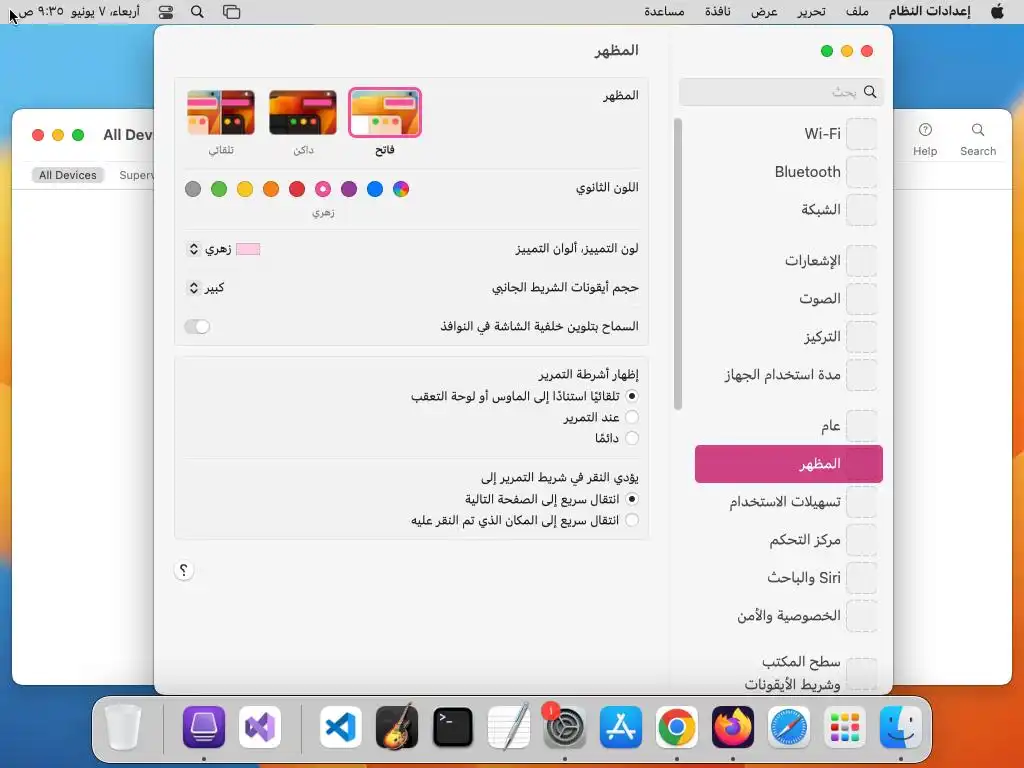The height and width of the screenshot is (768, 1024).
Task: Open System Settings Dock icon
Action: pos(564,727)
